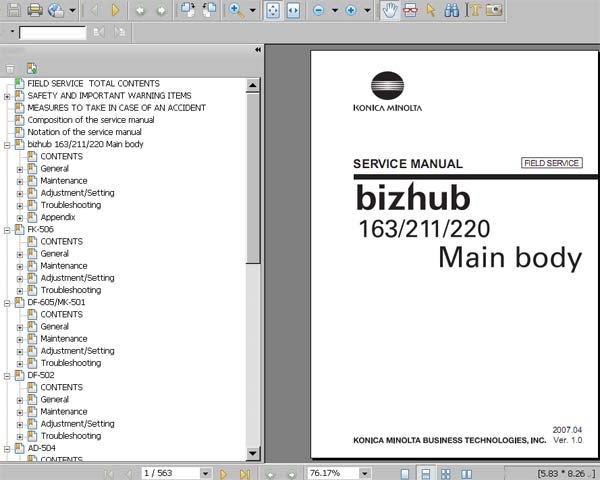Screen dimensions: 600x480
Task: Click the Print icon in the toolbar
Action: click(x=35, y=10)
